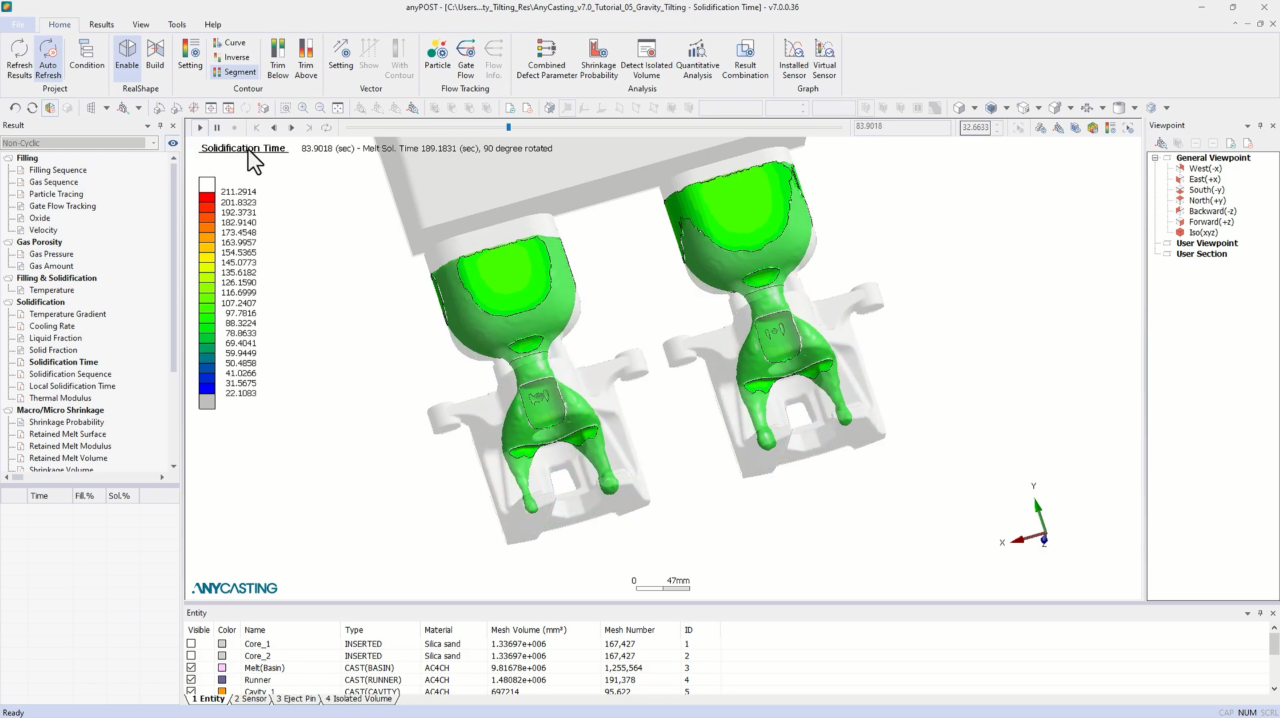Open Quantitative Analysis
This screenshot has height=718, width=1280.
click(697, 59)
